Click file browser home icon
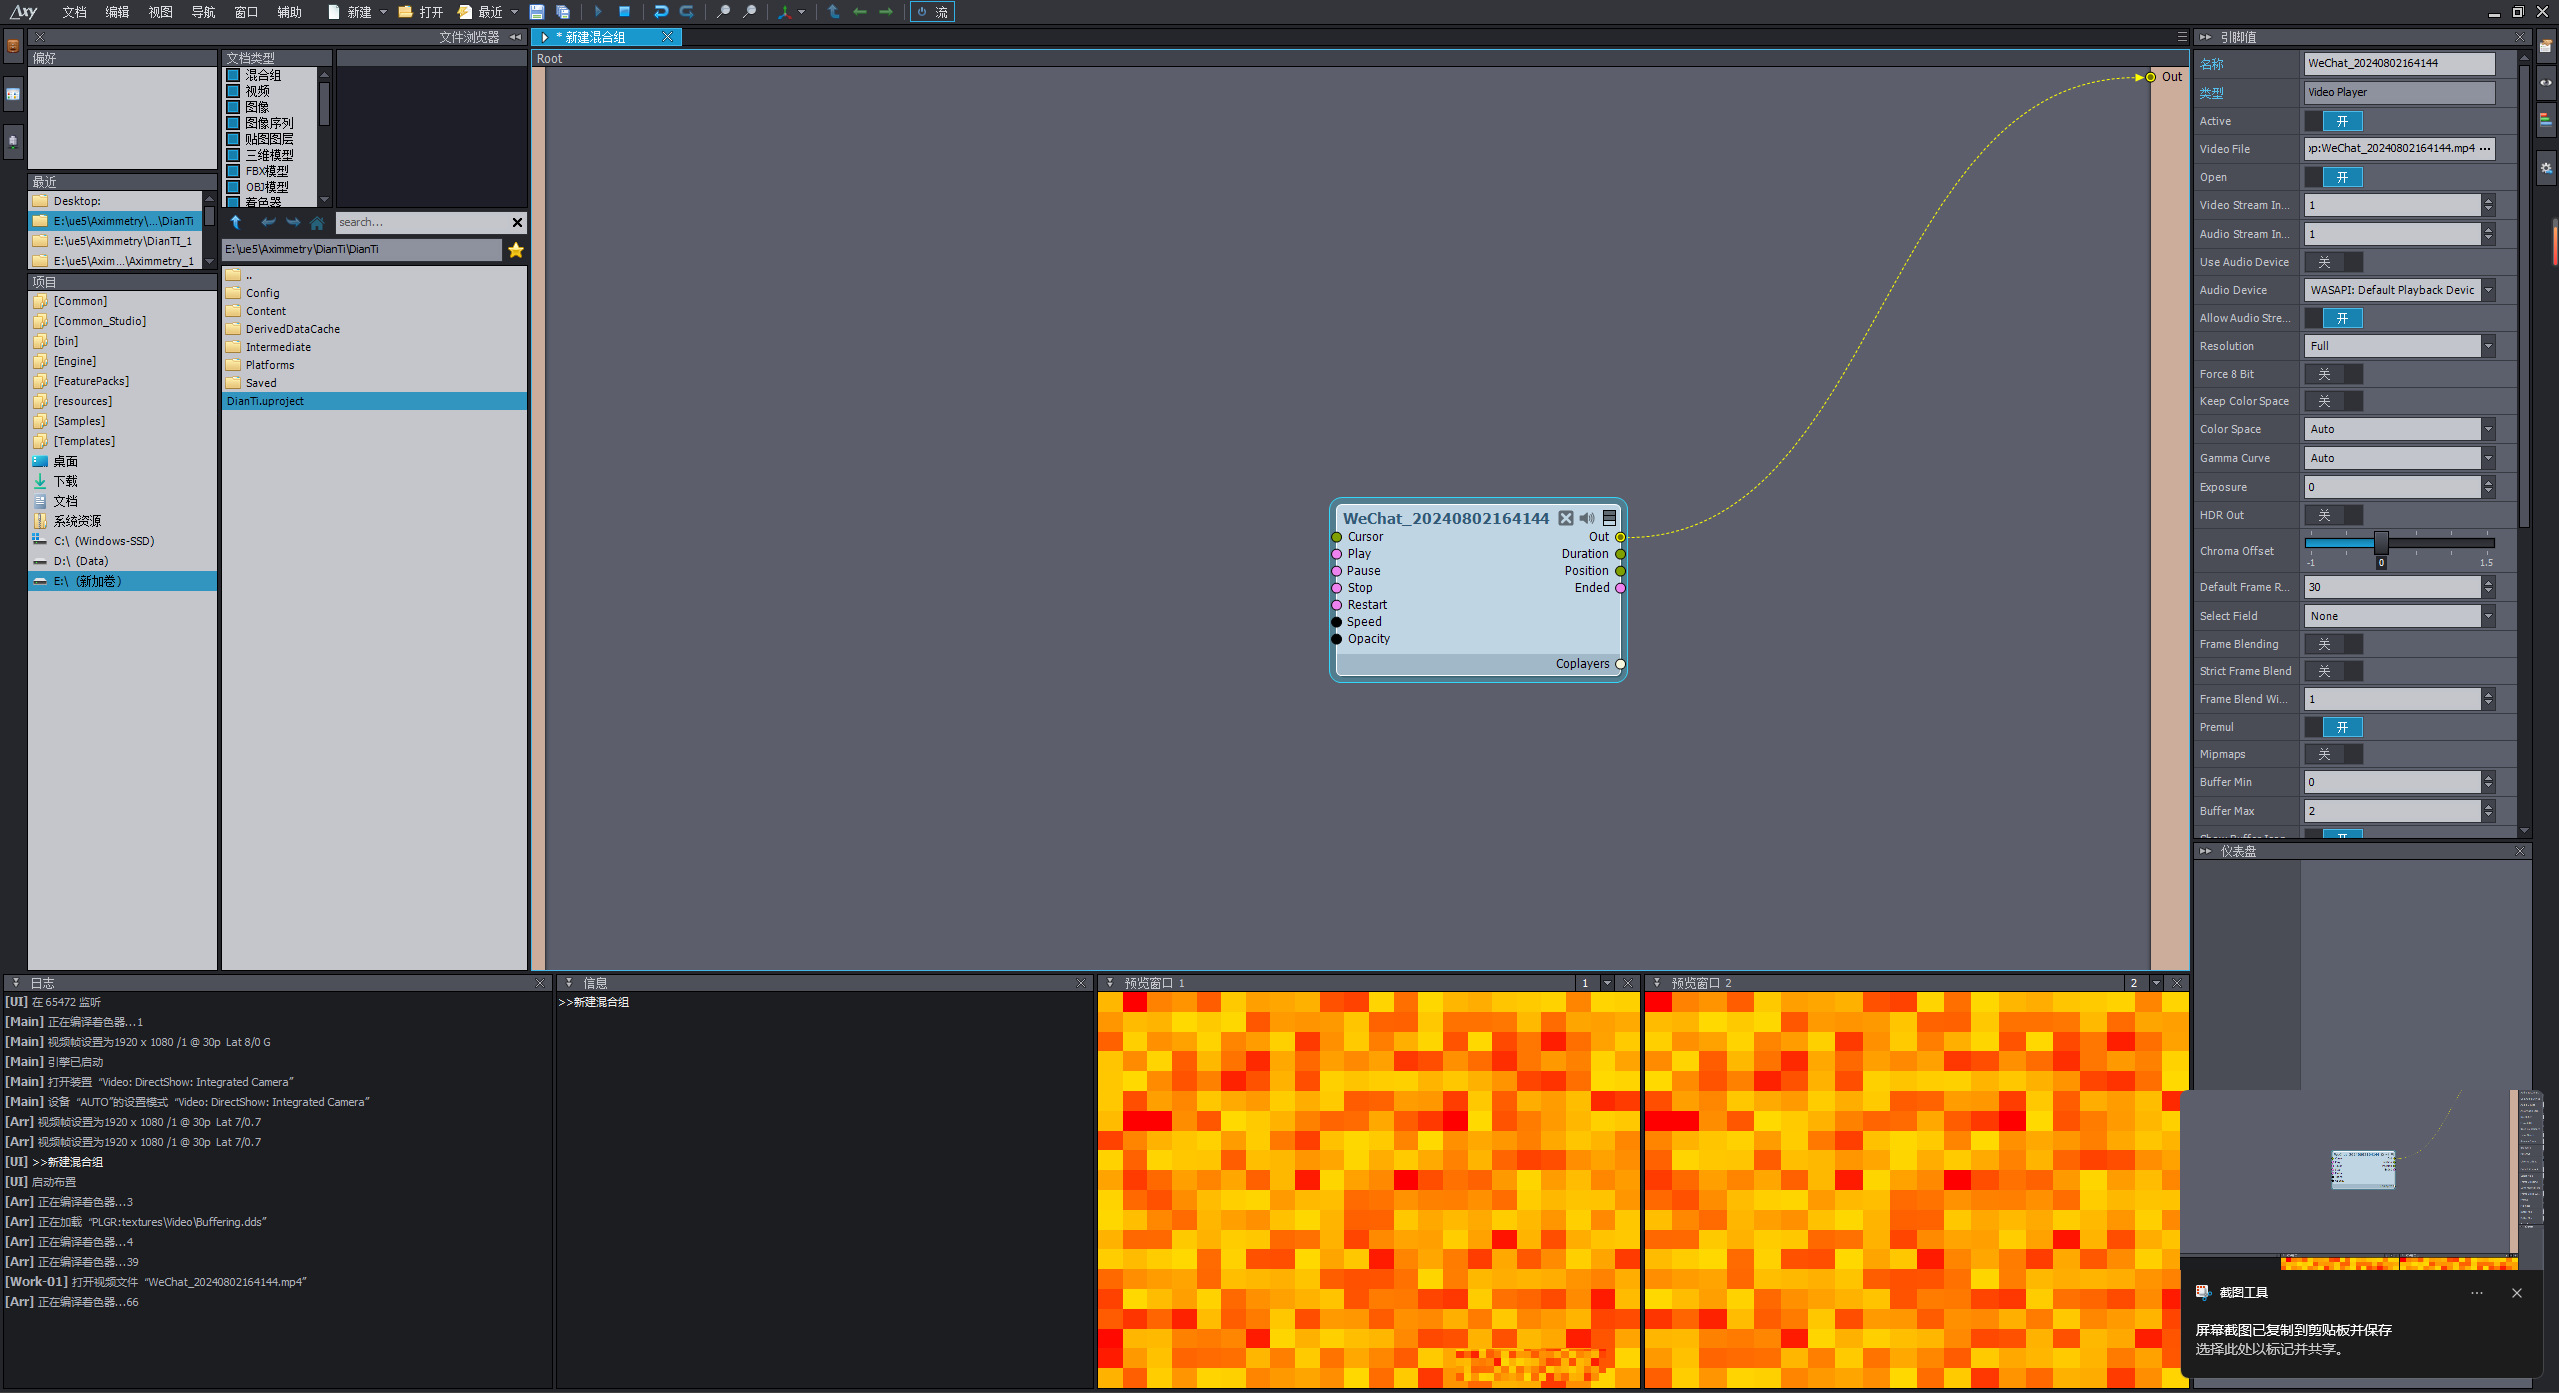The image size is (2559, 1393). [317, 222]
